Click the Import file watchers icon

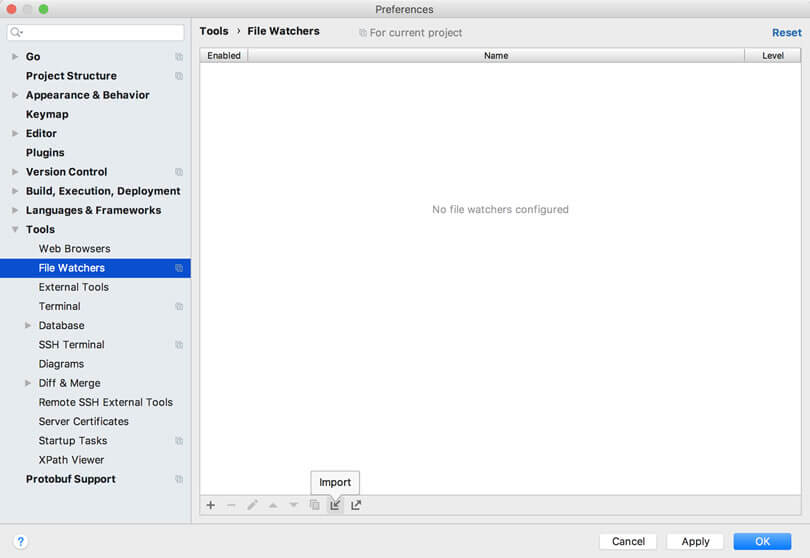point(335,505)
